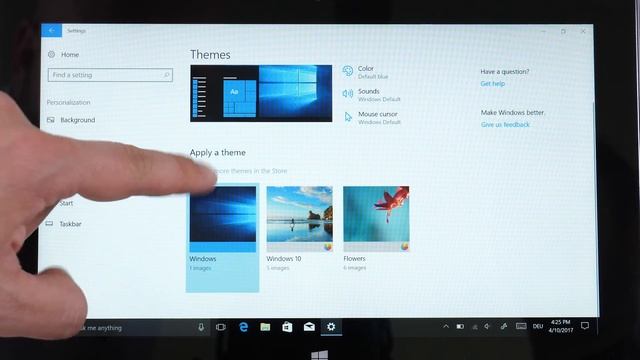Open the Action Center notifications icon

tap(585, 326)
